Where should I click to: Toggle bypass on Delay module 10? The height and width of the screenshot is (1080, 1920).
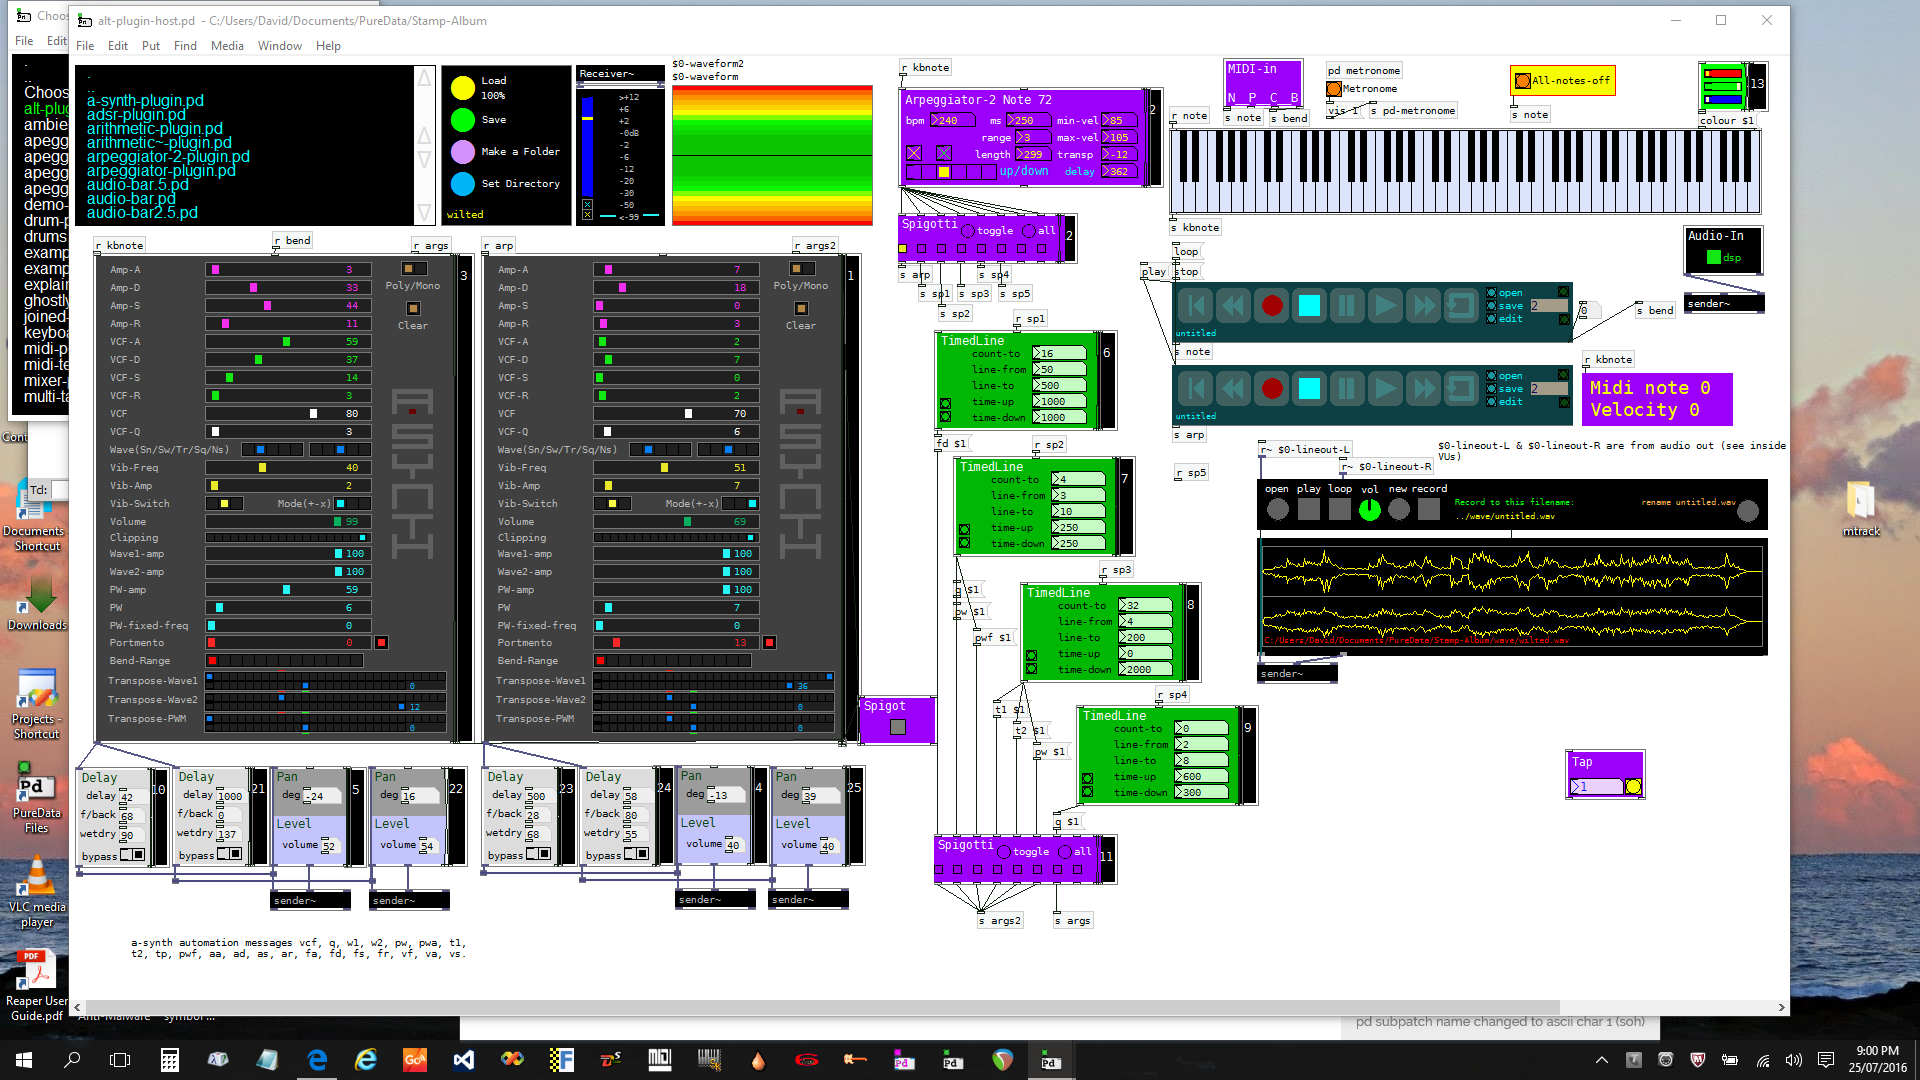click(133, 855)
